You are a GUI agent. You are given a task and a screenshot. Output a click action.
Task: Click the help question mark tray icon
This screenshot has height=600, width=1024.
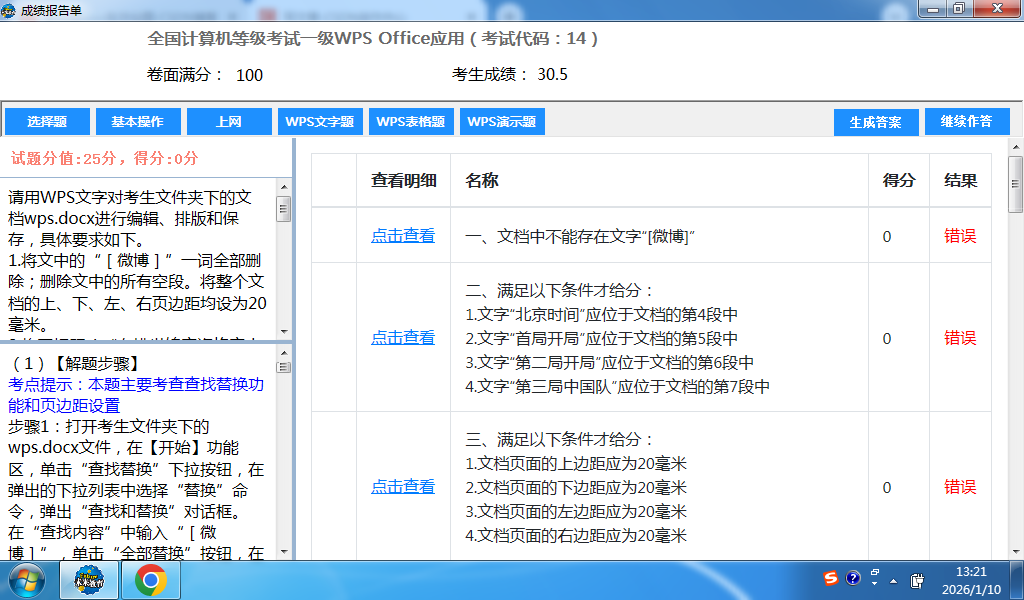(853, 578)
